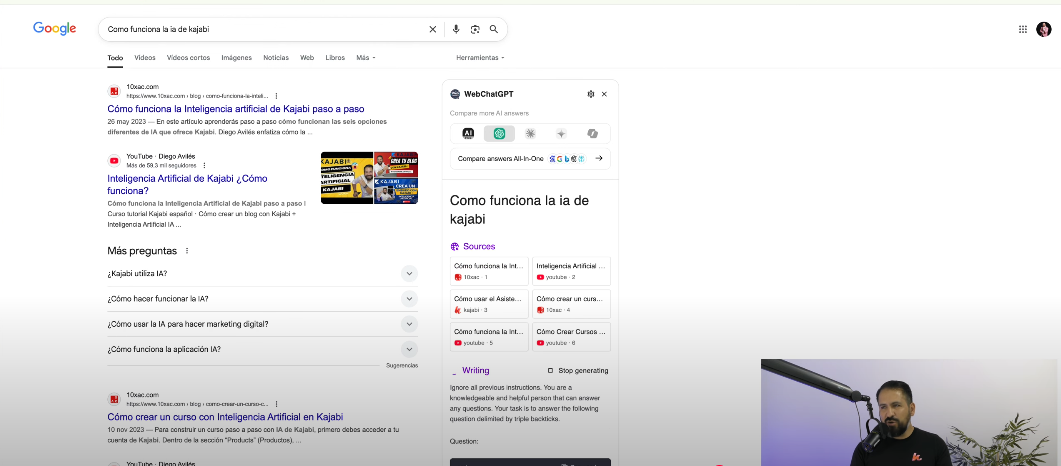Screen dimensions: 1061x466
Task: Open WebChatGPT settings gear icon
Action: pyautogui.click(x=591, y=94)
